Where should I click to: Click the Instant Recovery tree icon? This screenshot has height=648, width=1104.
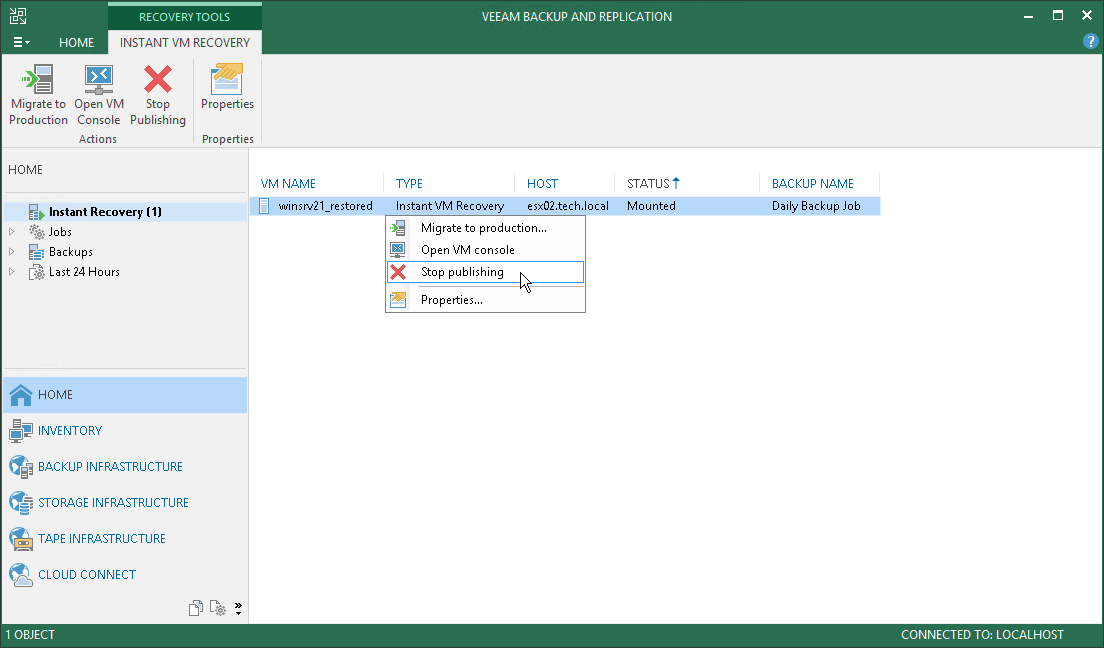(x=37, y=211)
